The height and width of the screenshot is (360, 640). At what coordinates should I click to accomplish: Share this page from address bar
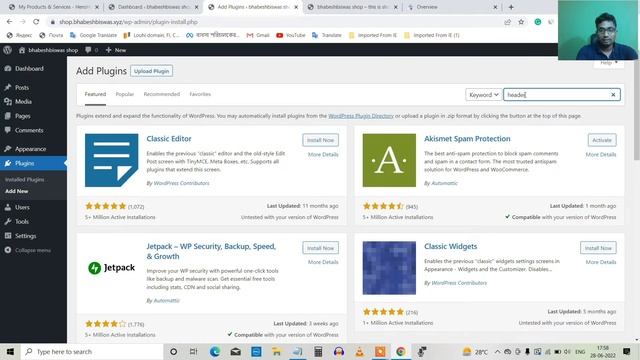[x=507, y=22]
